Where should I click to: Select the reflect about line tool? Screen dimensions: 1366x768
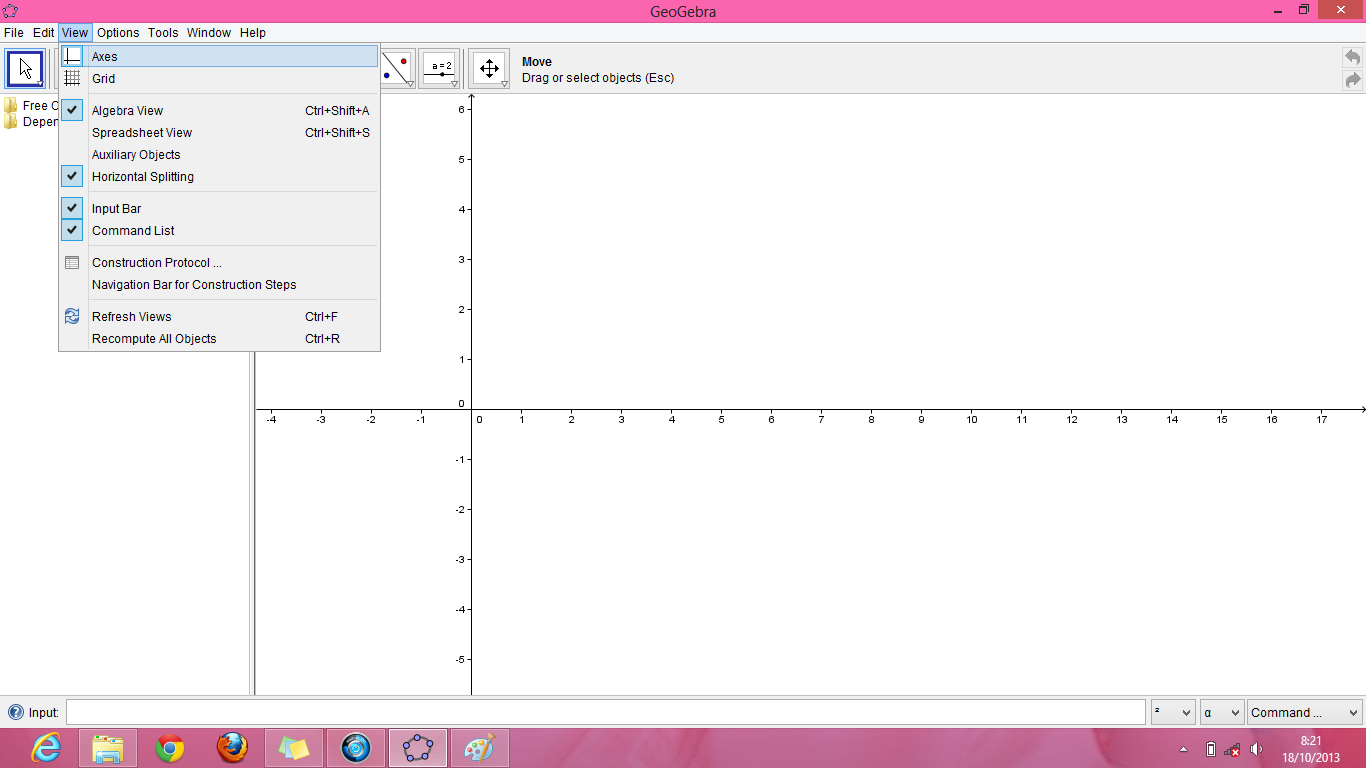[397, 69]
